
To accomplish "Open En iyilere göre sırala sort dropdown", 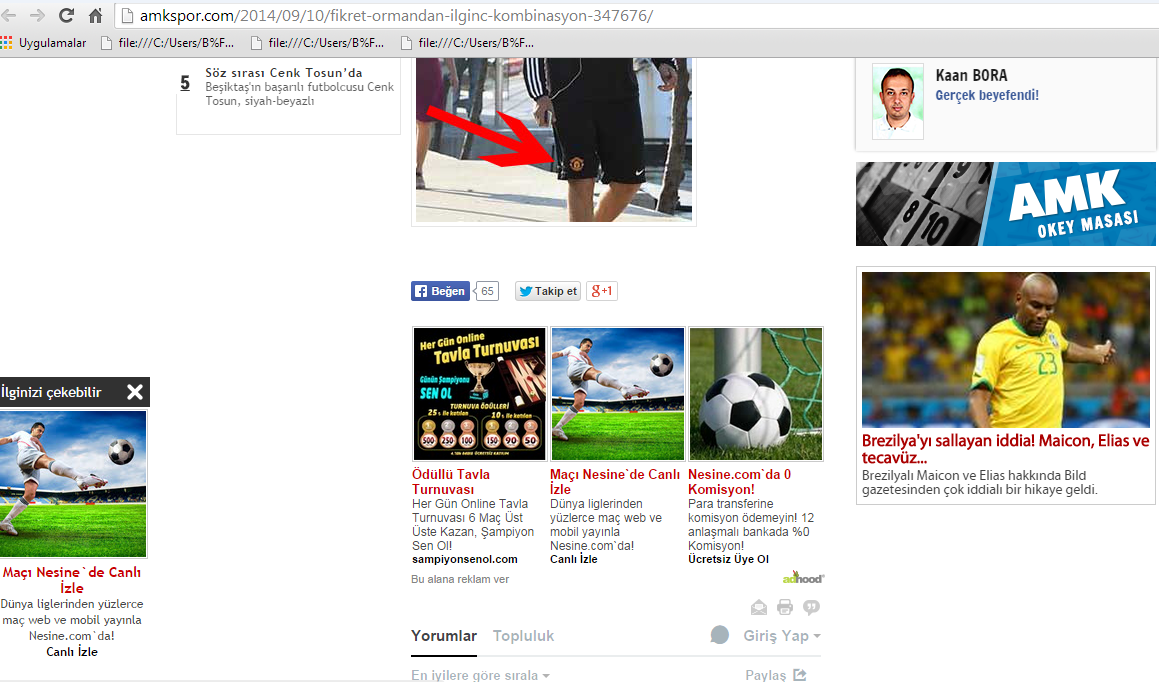I will [480, 675].
